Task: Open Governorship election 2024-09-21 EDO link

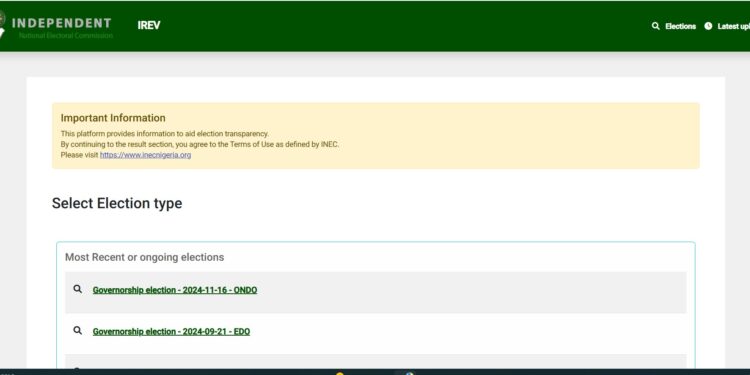Action: [x=171, y=331]
